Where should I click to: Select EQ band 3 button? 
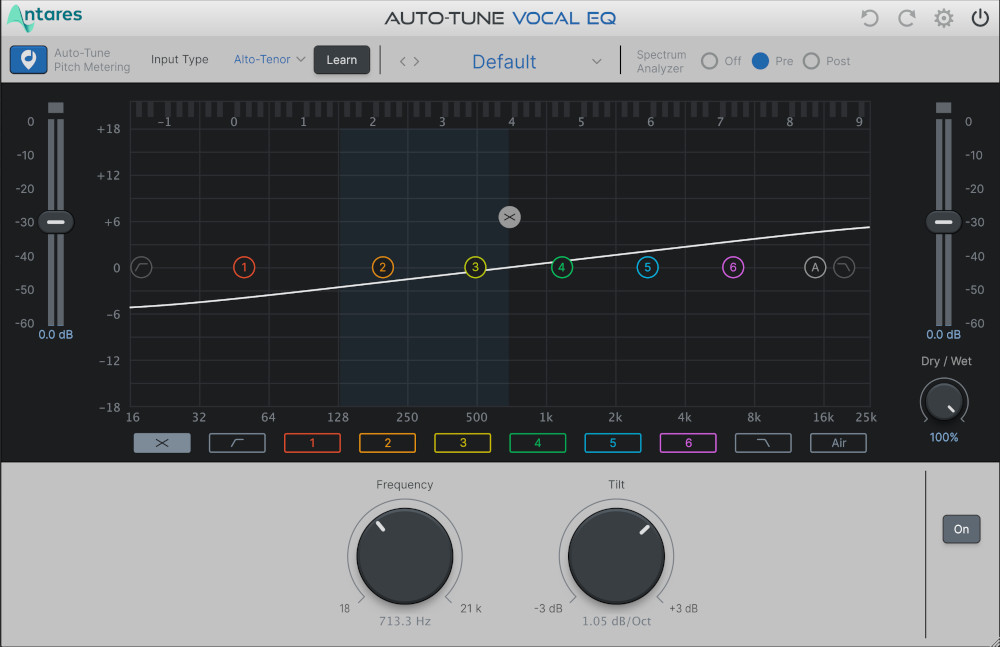point(462,442)
